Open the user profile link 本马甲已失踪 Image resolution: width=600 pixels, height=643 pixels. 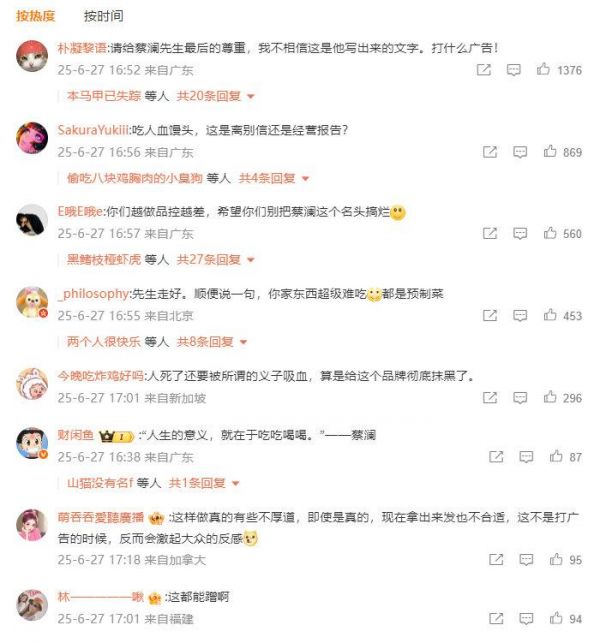[104, 96]
